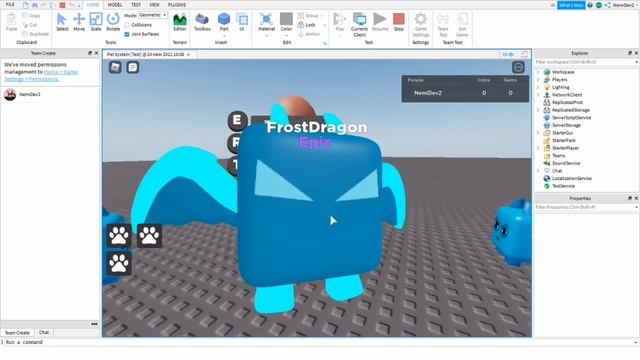The image size is (640, 360).
Task: Open the in-game chat icon
Action: click(x=133, y=67)
